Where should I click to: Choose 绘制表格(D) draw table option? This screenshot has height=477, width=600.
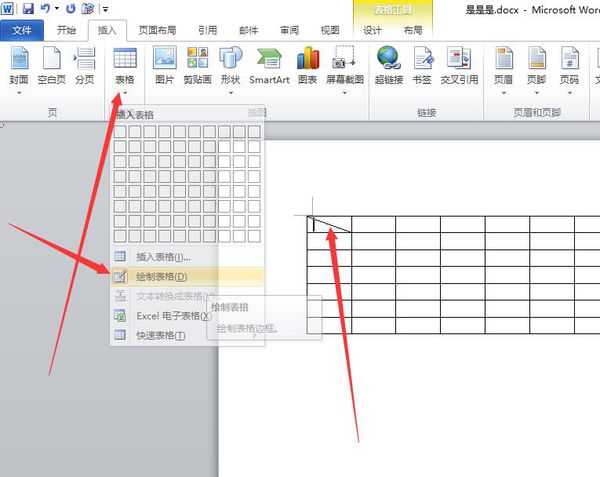click(187, 277)
